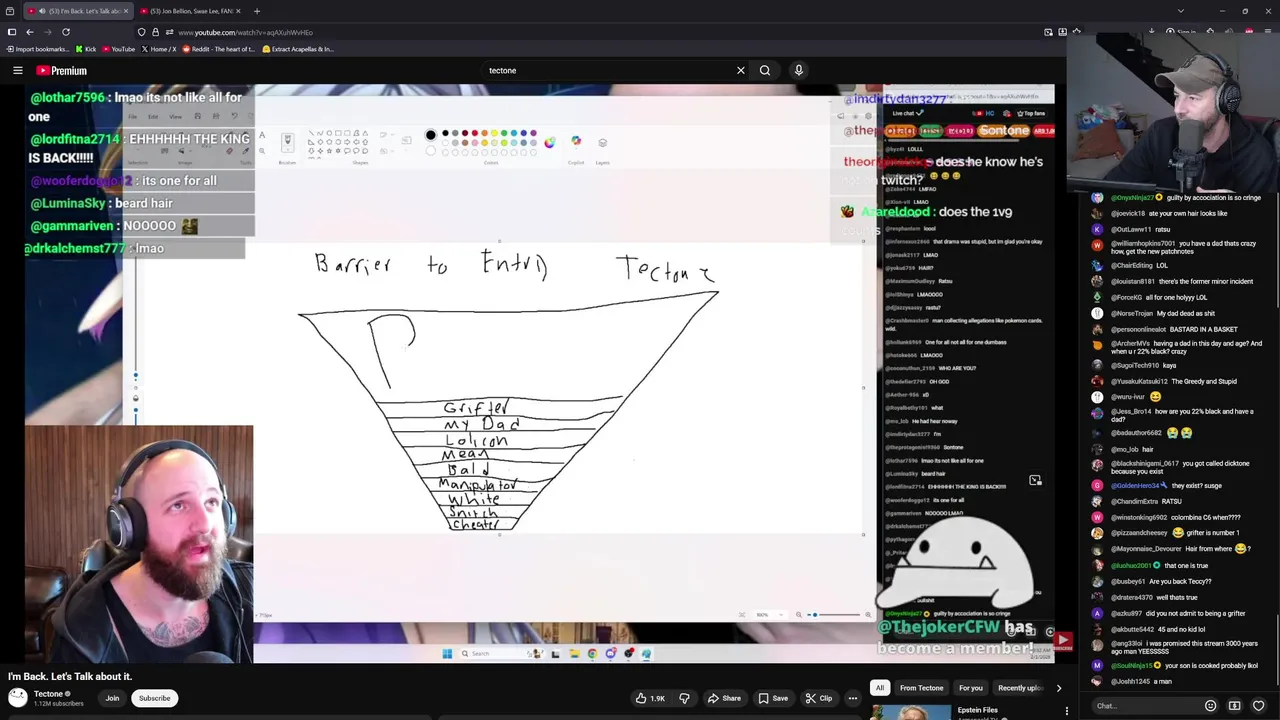Screen dimensions: 1280x720
Task: Open browser downloads arrow icon
Action: pyautogui.click(x=1153, y=32)
